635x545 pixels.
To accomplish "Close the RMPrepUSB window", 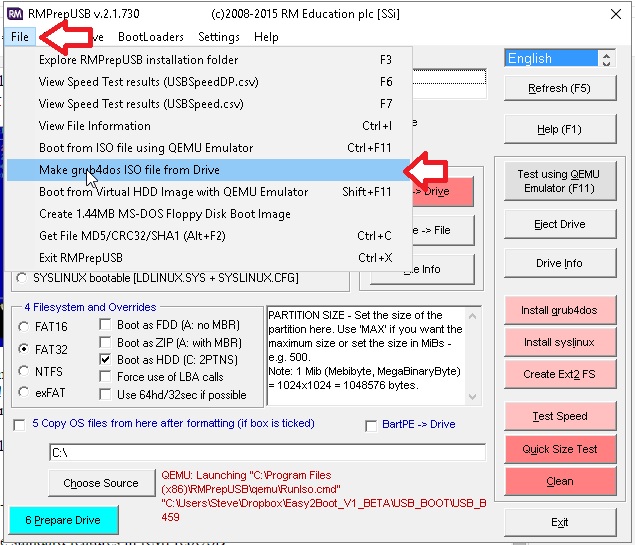I will (x=616, y=14).
